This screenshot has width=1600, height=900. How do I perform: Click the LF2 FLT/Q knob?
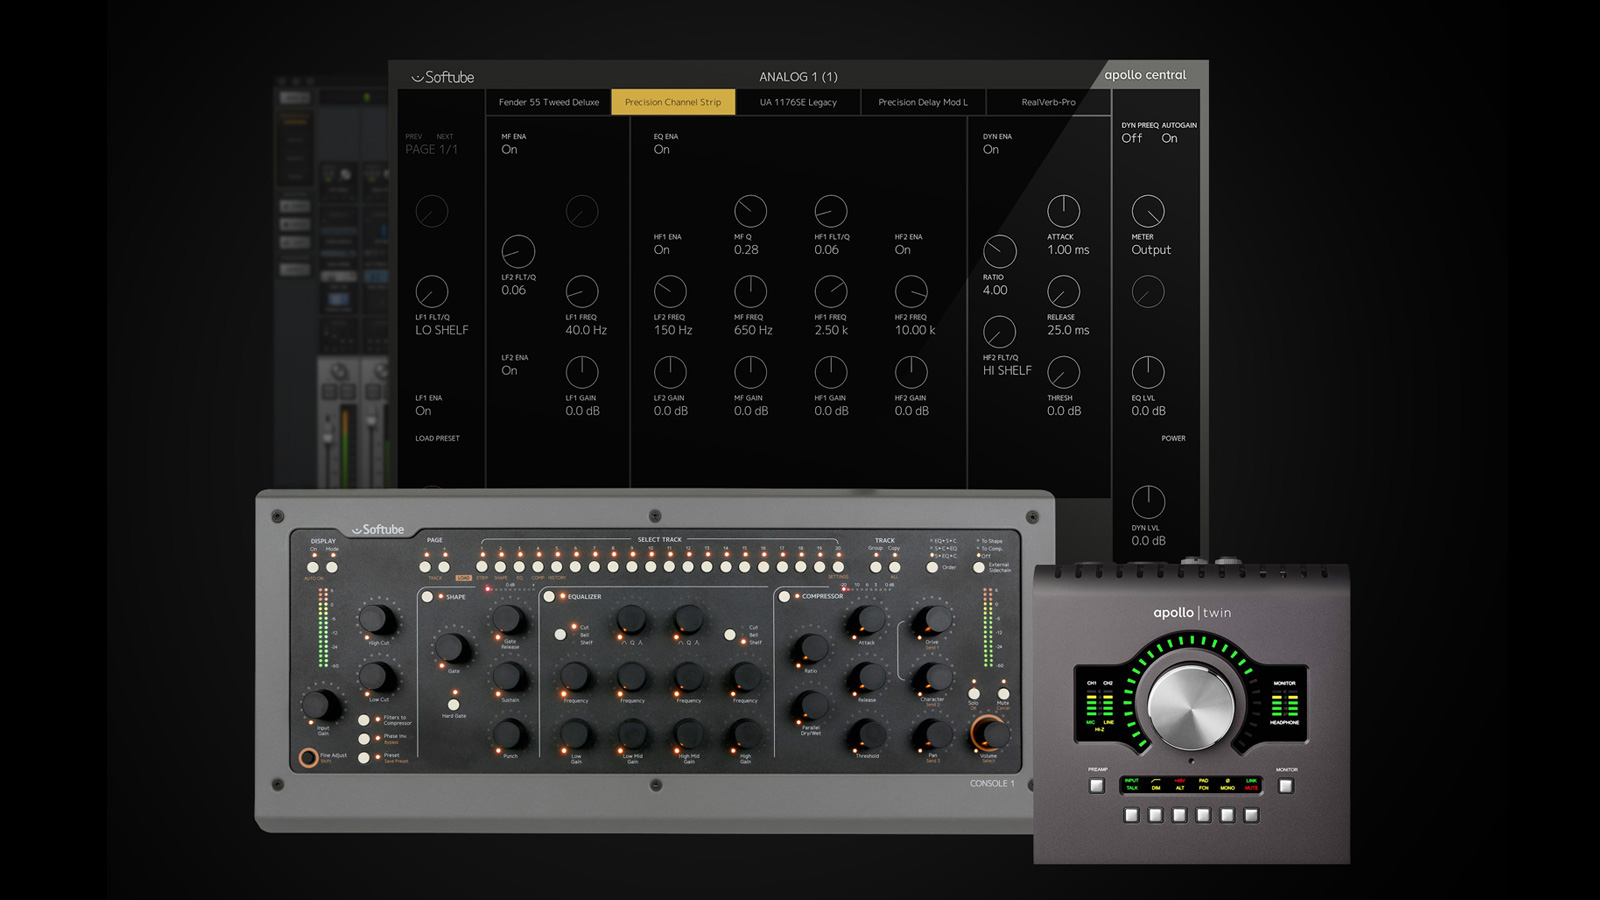pos(518,251)
